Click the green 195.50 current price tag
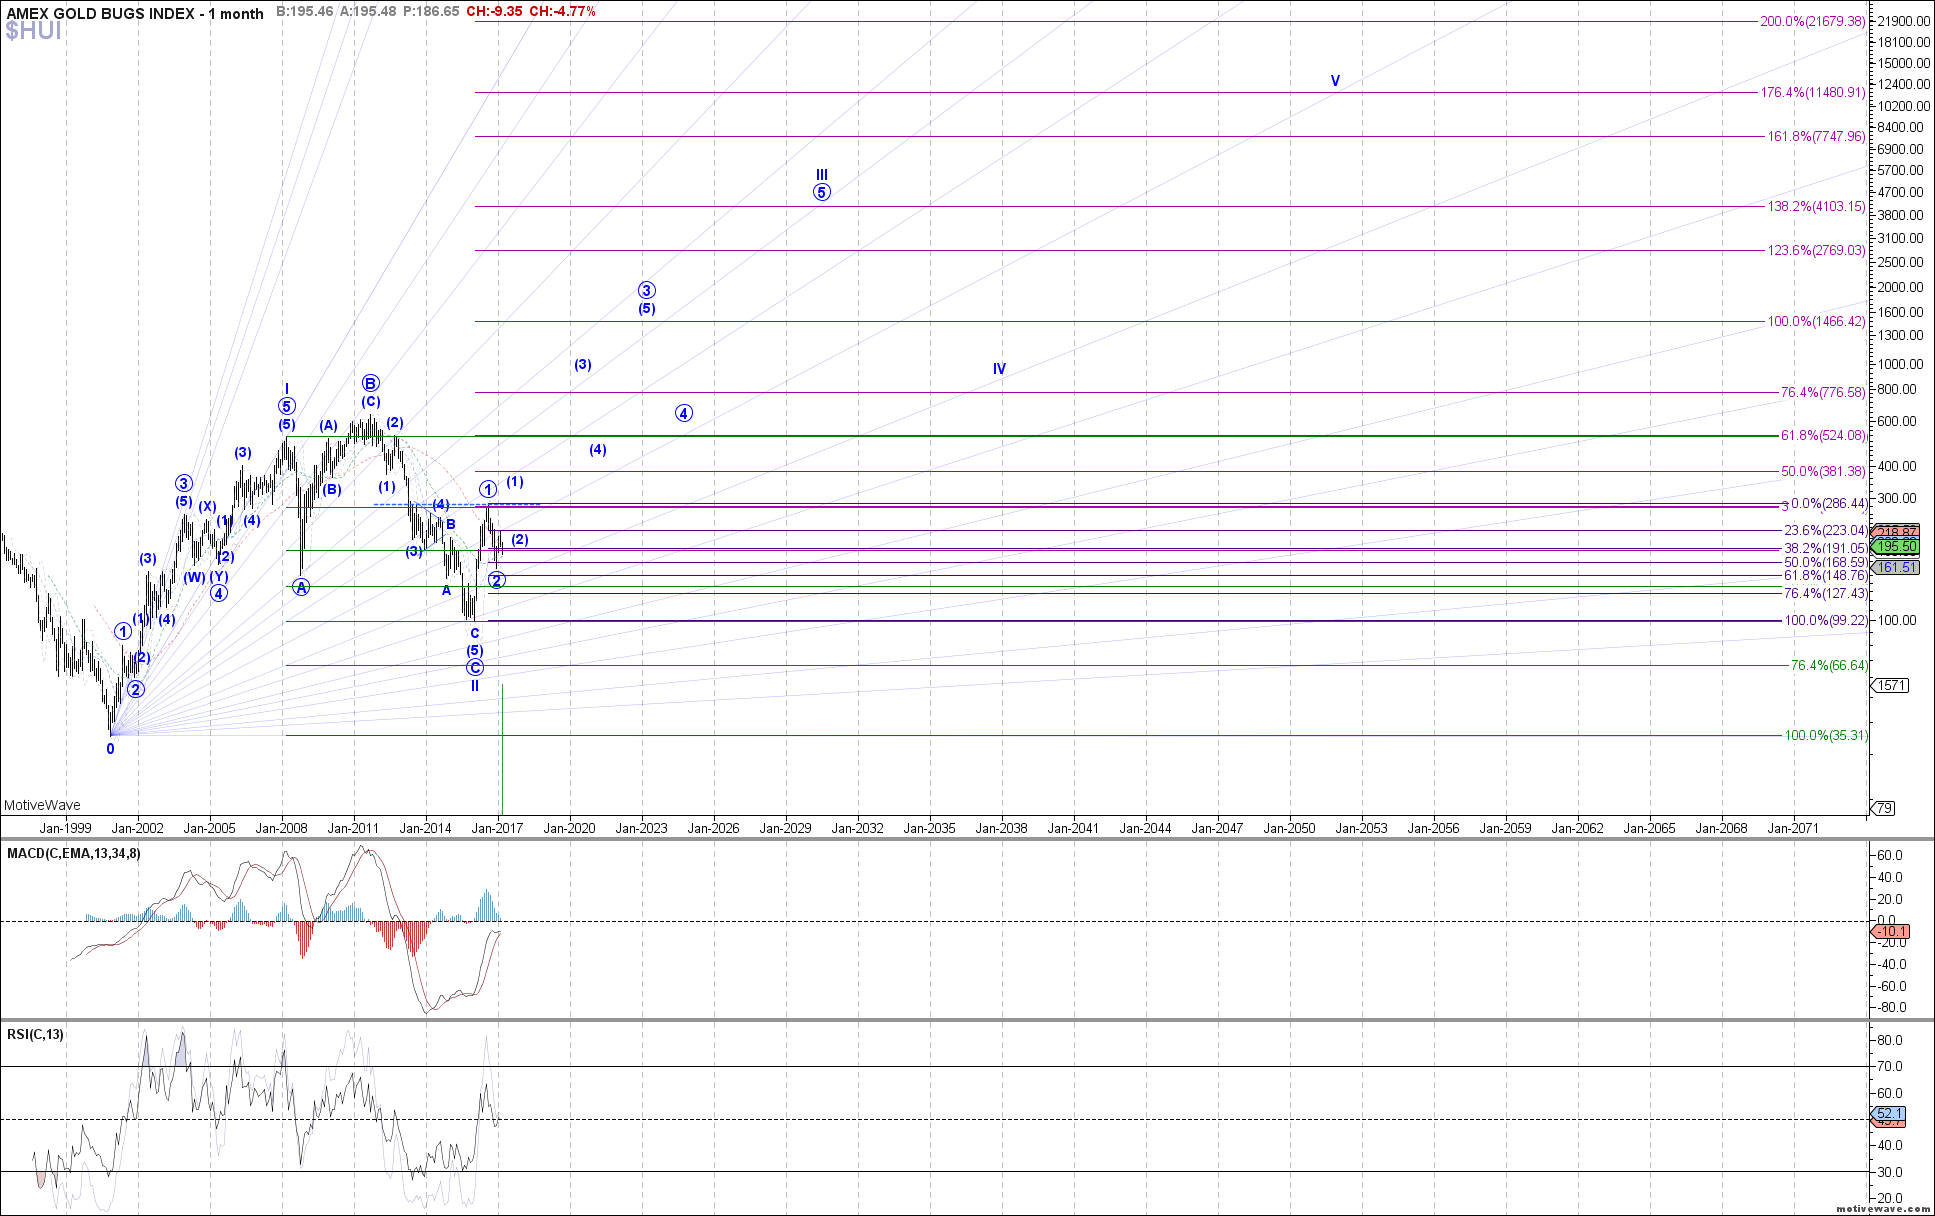The height and width of the screenshot is (1216, 1935). tap(1895, 546)
